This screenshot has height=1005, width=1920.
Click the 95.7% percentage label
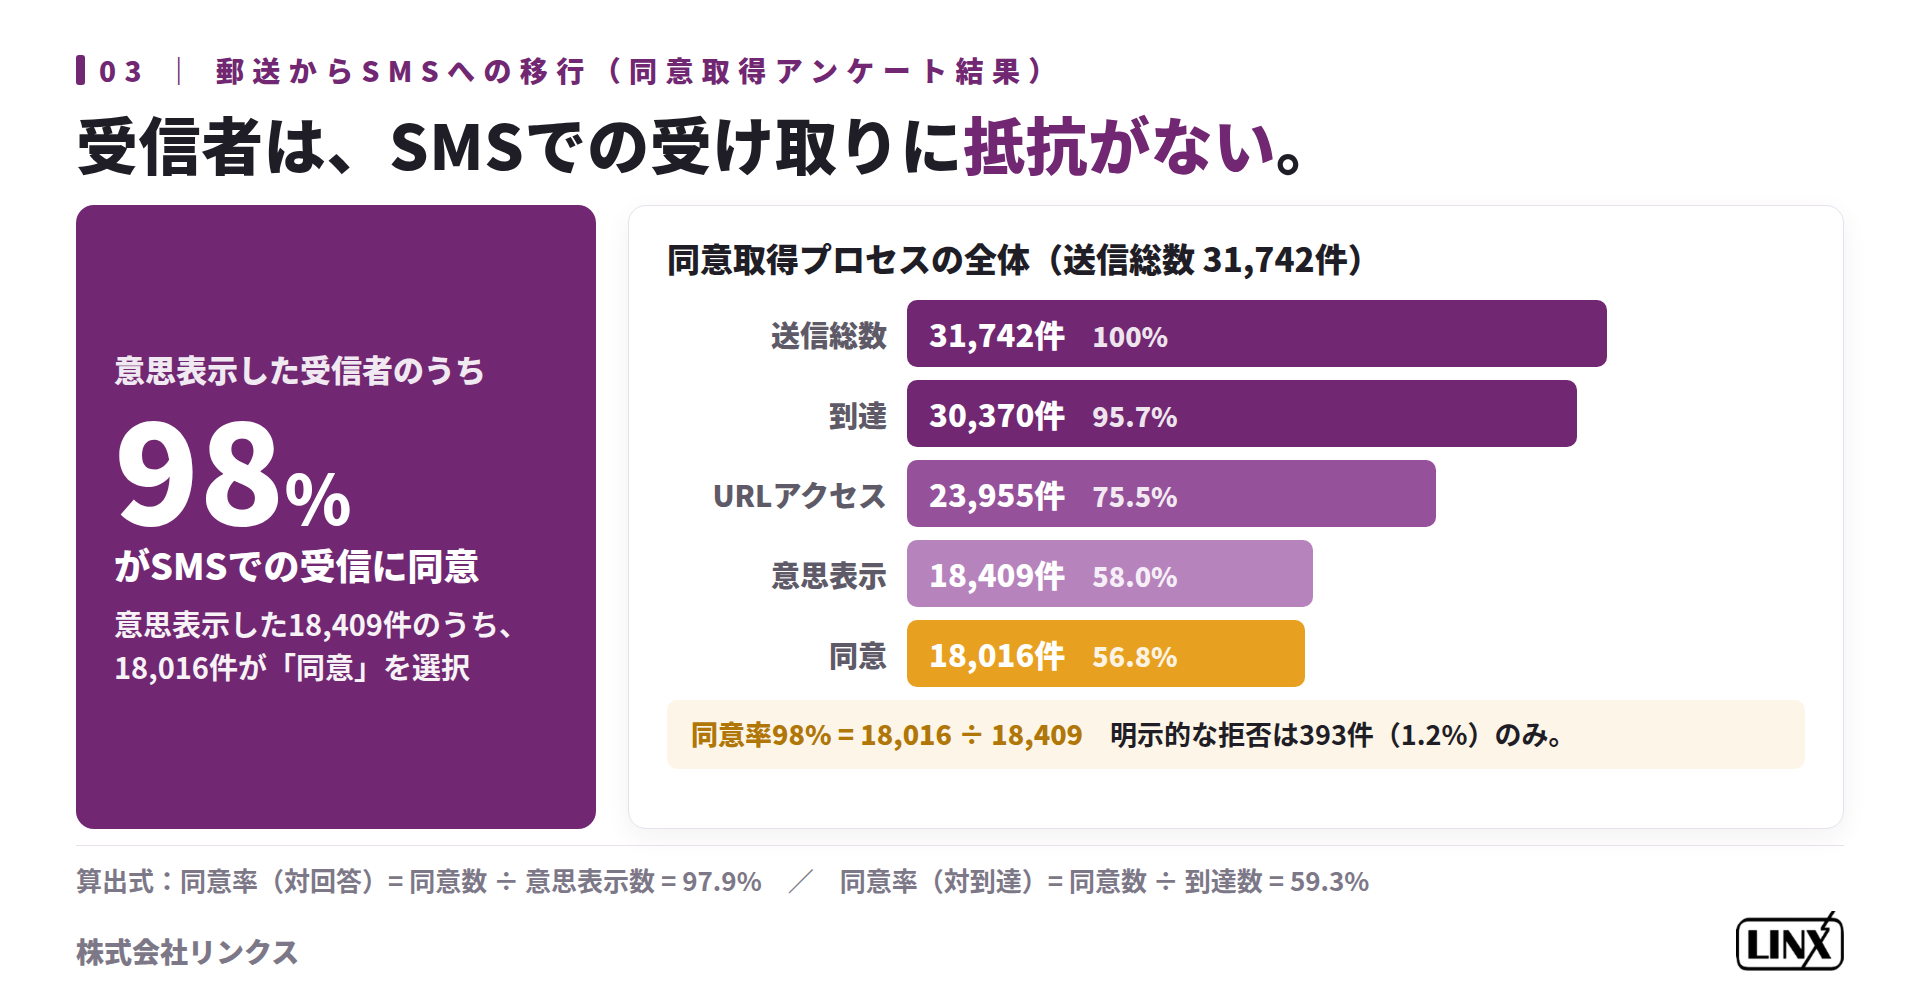[1134, 417]
